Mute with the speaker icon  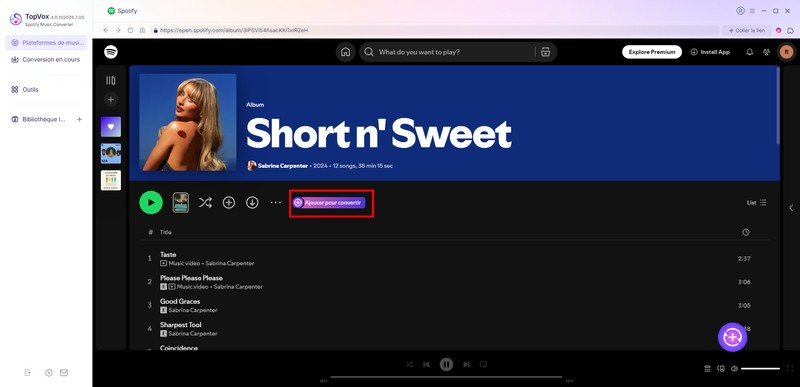pos(734,369)
